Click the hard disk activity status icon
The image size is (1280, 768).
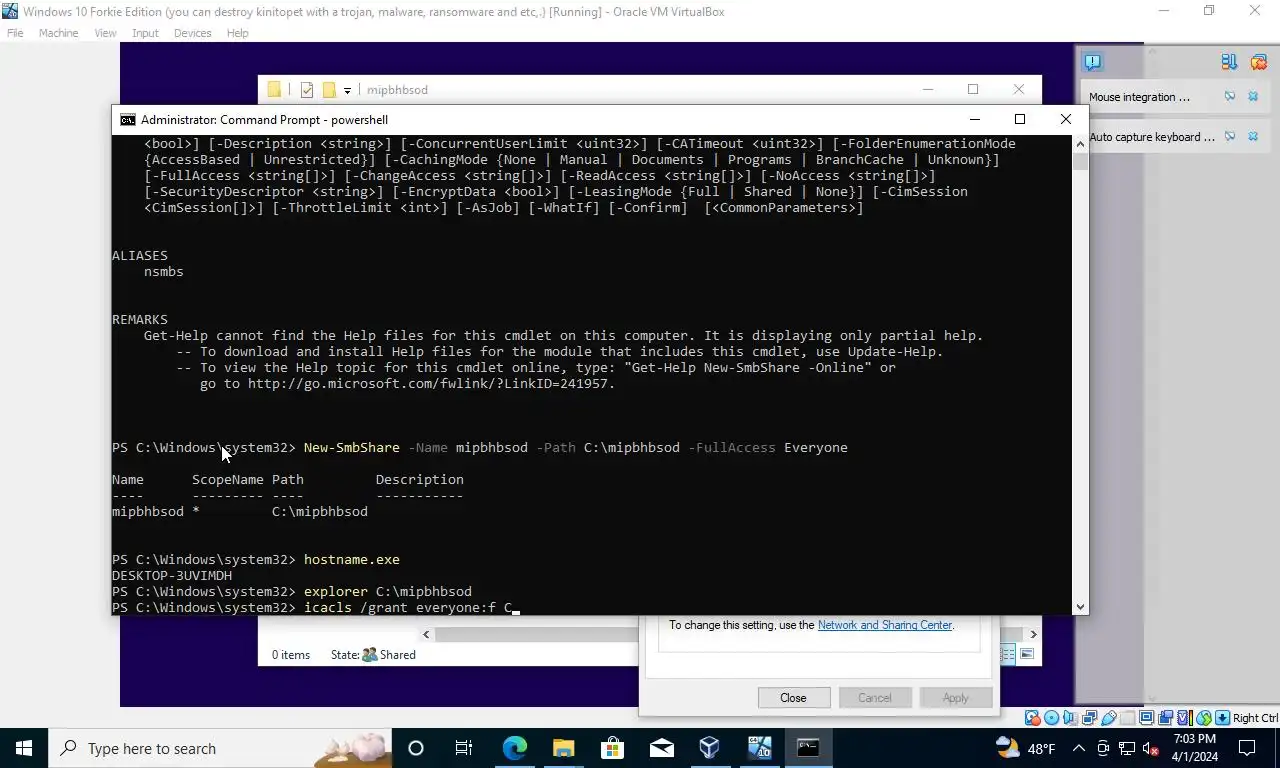pos(1033,718)
